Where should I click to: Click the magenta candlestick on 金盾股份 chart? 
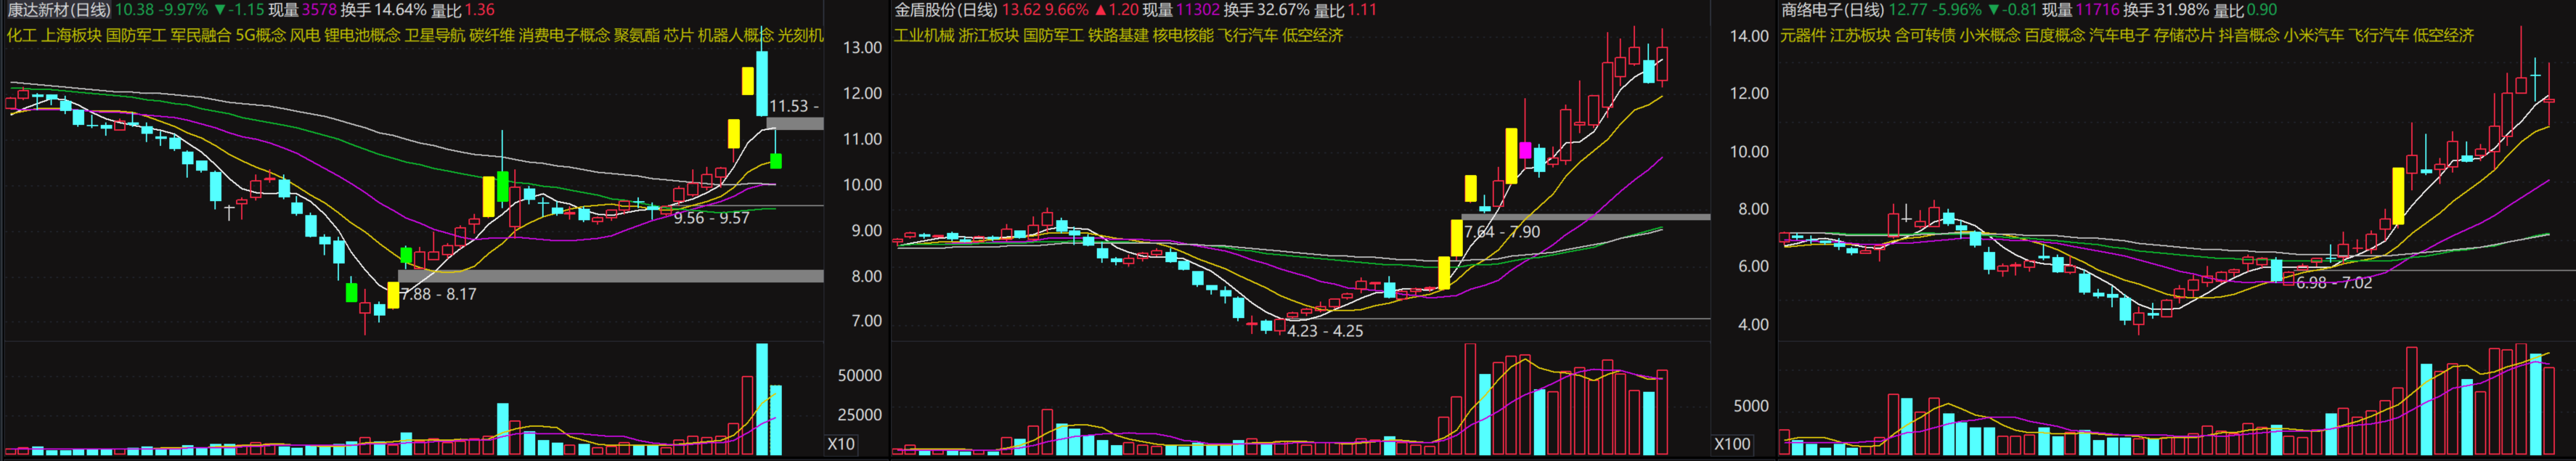point(1524,151)
